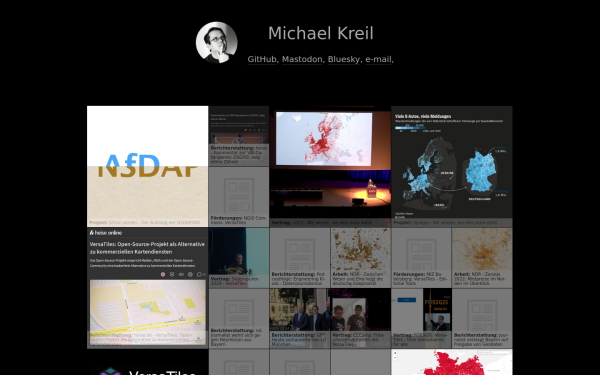Viewport: 600px width, 375px height.
Task: Click Michael Kreil's profile portrait
Action: tap(217, 42)
